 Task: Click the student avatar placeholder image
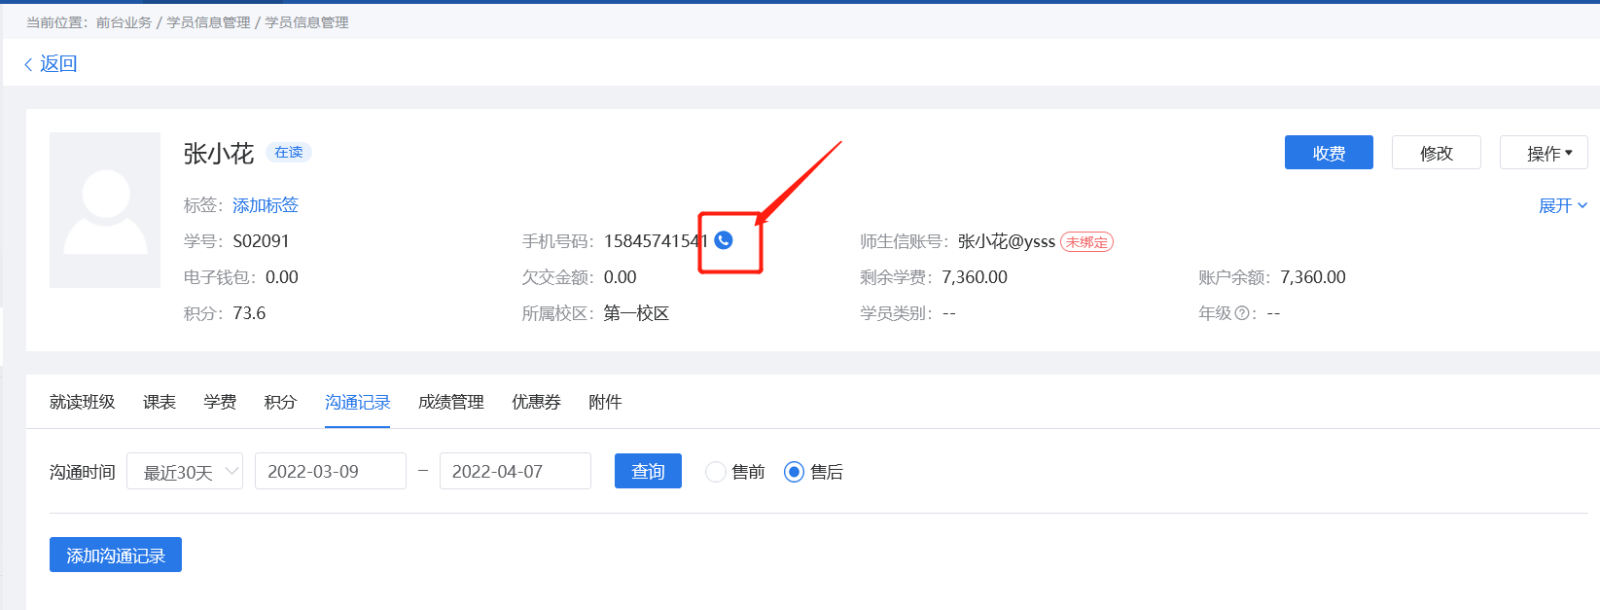[105, 210]
